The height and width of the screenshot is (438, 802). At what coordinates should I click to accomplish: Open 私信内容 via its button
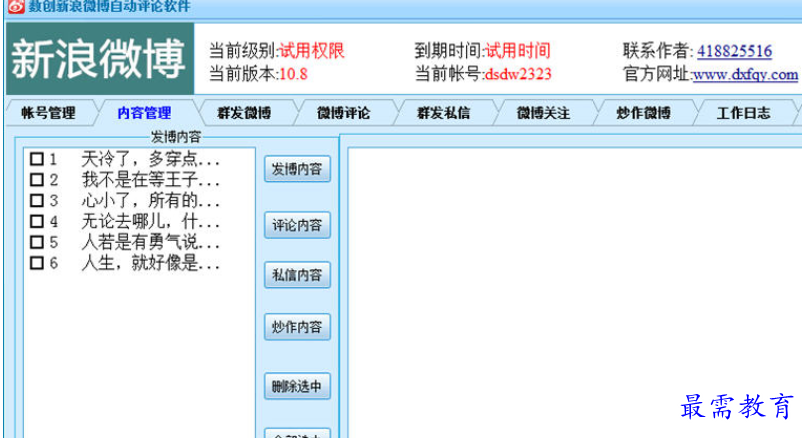297,275
